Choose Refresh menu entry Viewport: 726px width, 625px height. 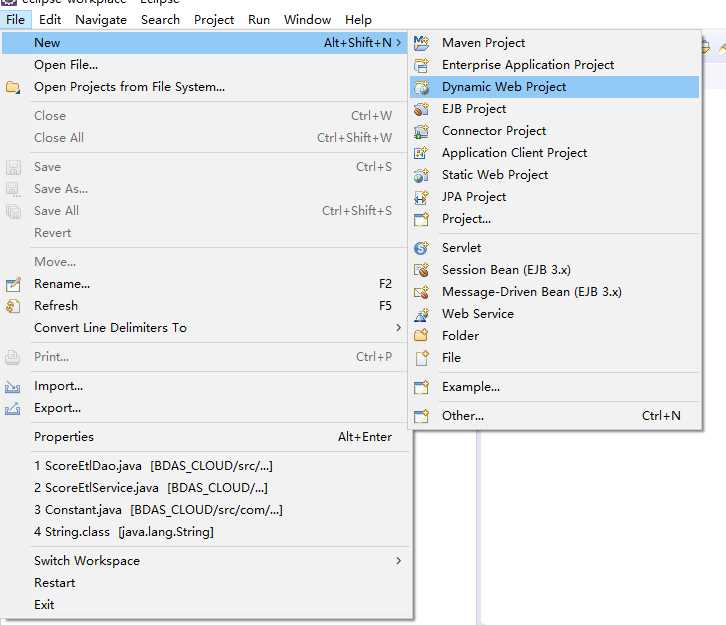tap(206, 306)
